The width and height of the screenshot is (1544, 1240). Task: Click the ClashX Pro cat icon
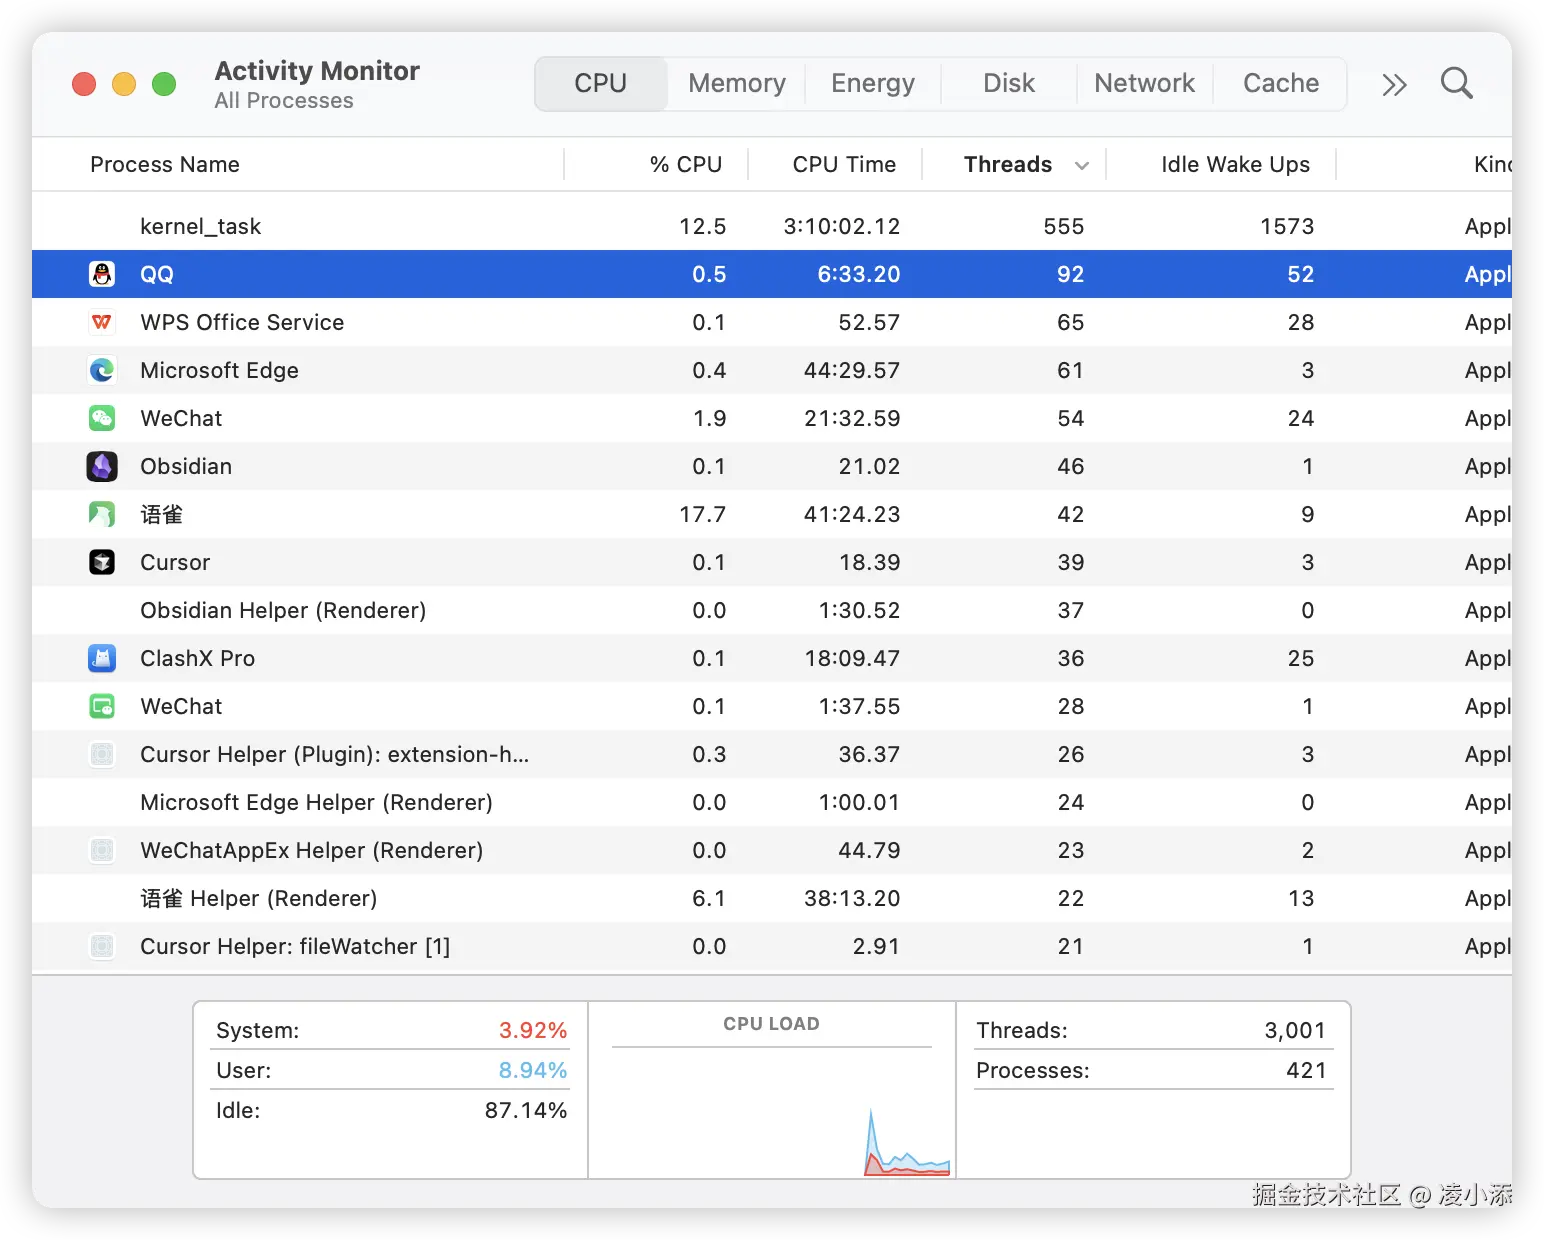point(102,658)
